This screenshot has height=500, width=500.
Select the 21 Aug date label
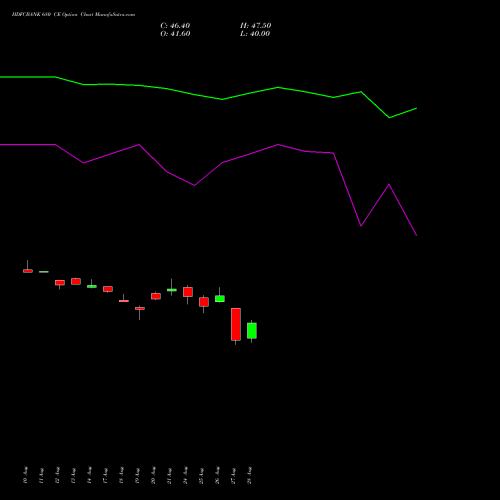[x=170, y=475]
